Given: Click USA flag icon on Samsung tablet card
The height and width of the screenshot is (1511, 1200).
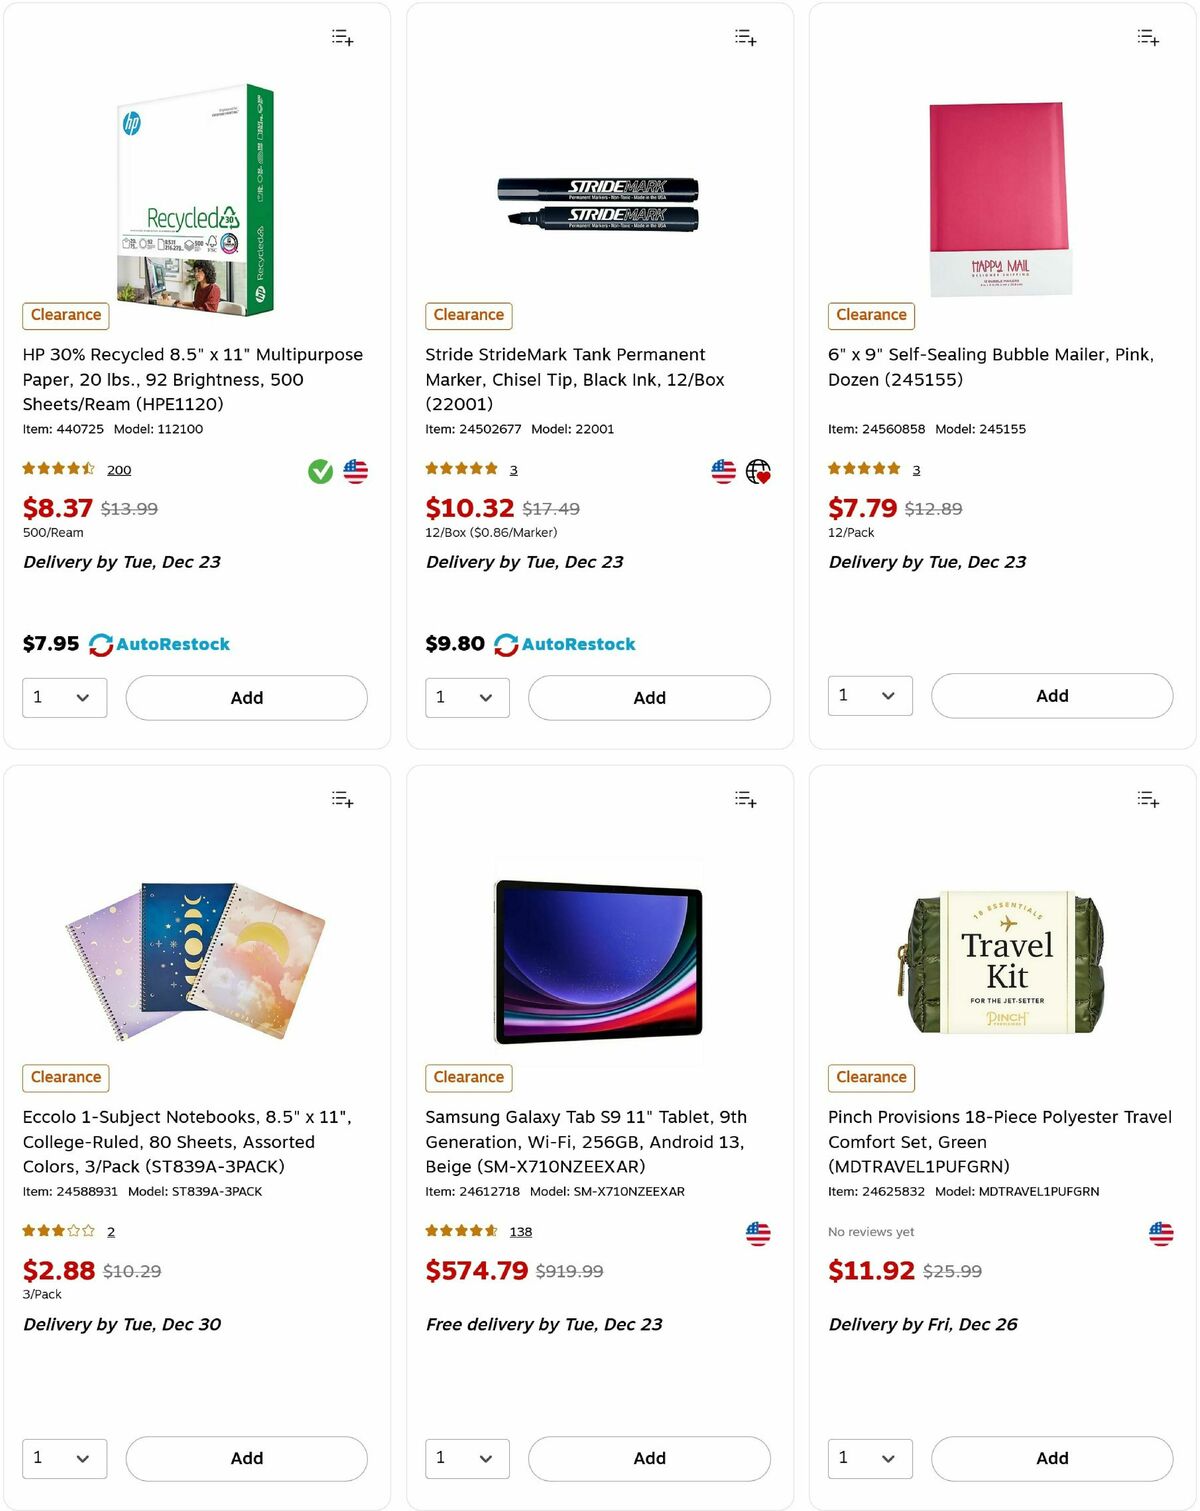Looking at the screenshot, I should coord(758,1233).
